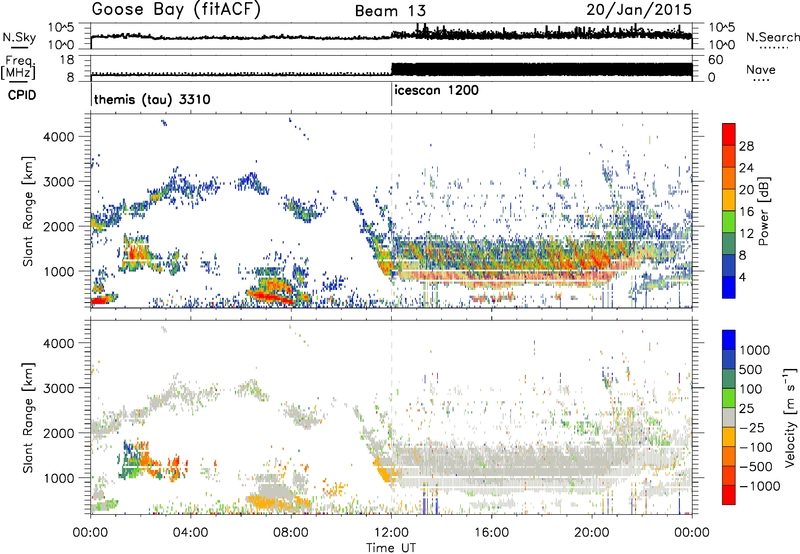Click the 3000 tick of the velocity panel
The image size is (800, 554).
(x=59, y=388)
